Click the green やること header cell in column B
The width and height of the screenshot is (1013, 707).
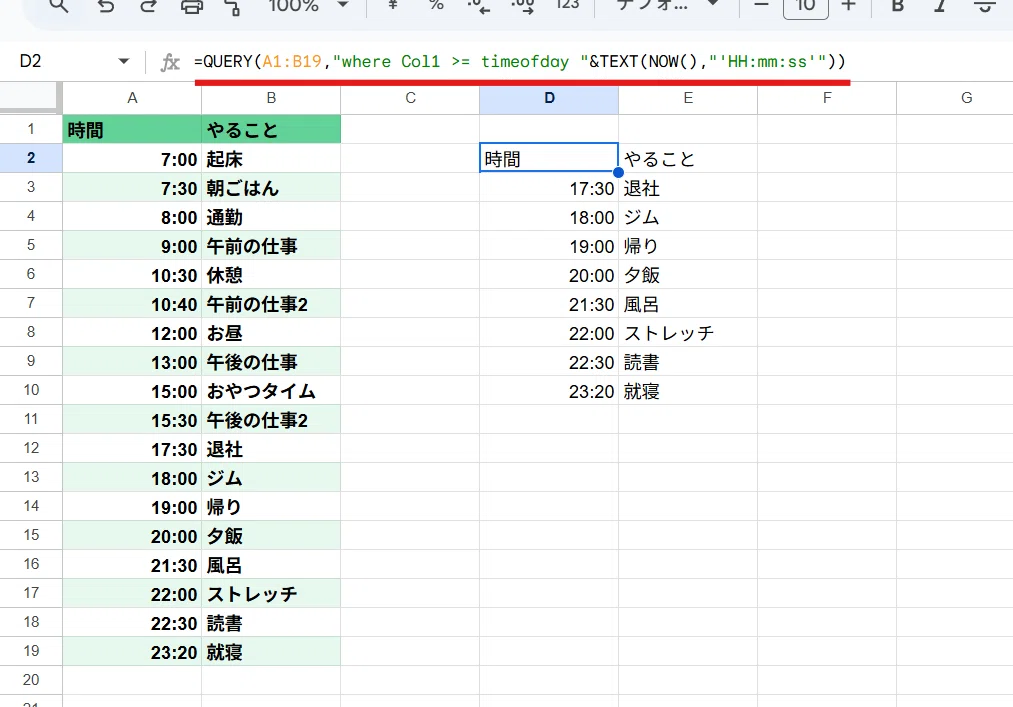271,129
